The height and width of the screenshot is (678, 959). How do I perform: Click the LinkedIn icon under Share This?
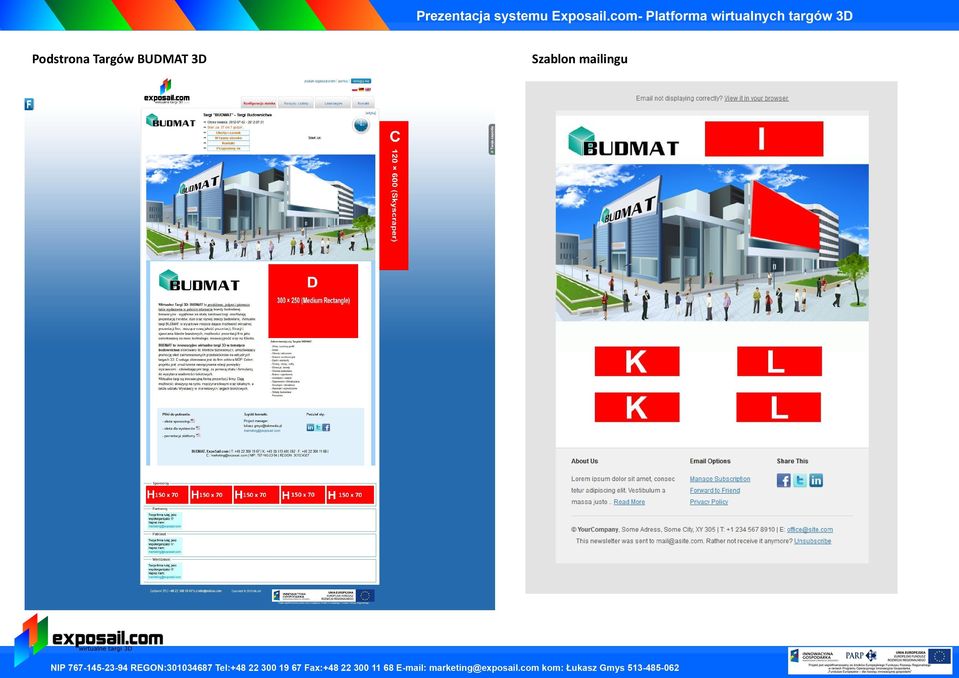(816, 481)
